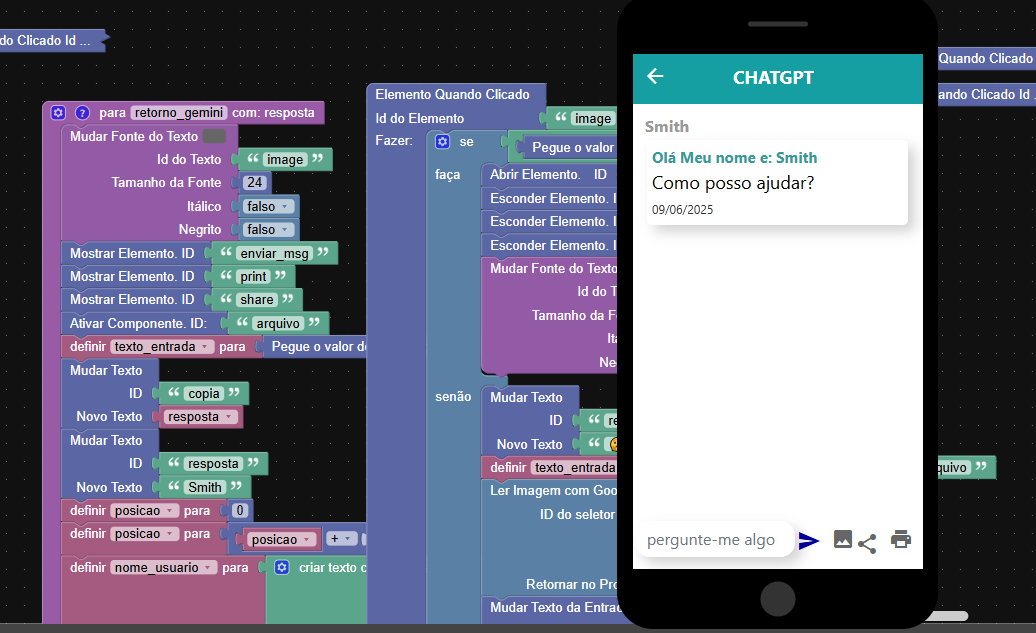Tap the printer icon in the phone preview
1036x633 pixels.
pyautogui.click(x=901, y=539)
